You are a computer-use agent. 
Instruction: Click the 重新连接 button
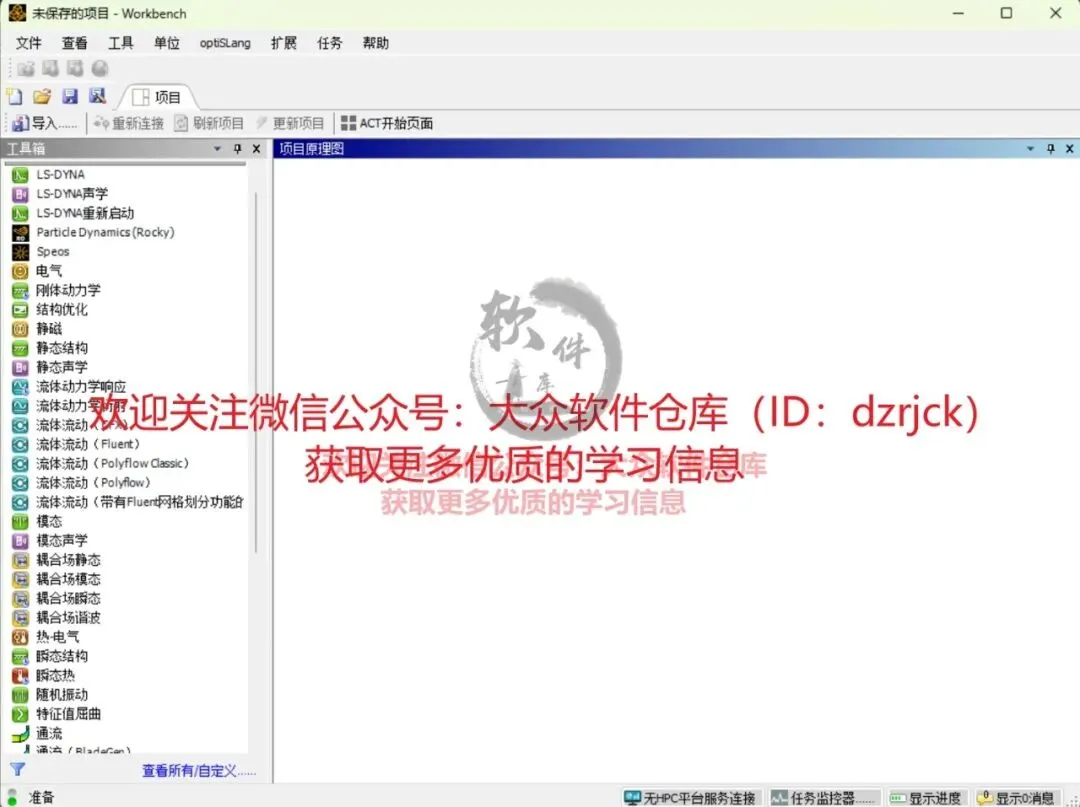pos(129,123)
